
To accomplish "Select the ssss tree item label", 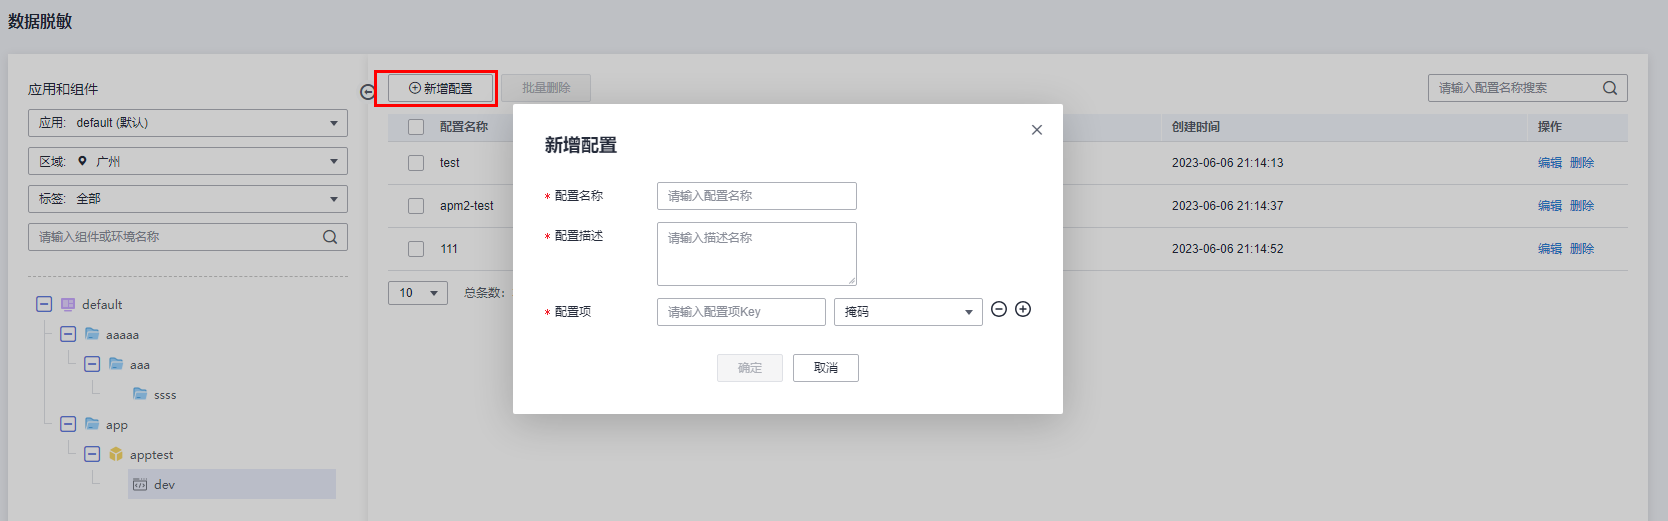I will pos(165,395).
